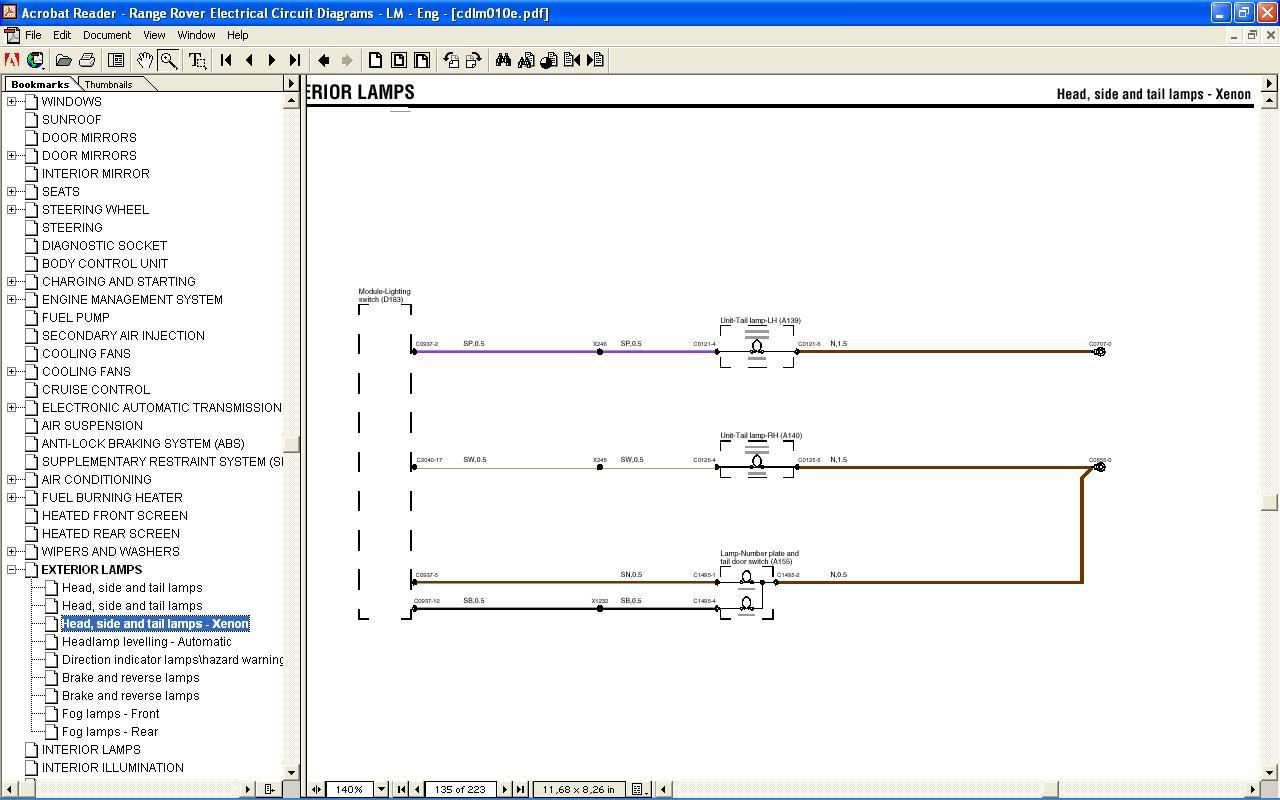The image size is (1280, 800).
Task: Expand the WINDOWS bookmark
Action: (x=12, y=101)
